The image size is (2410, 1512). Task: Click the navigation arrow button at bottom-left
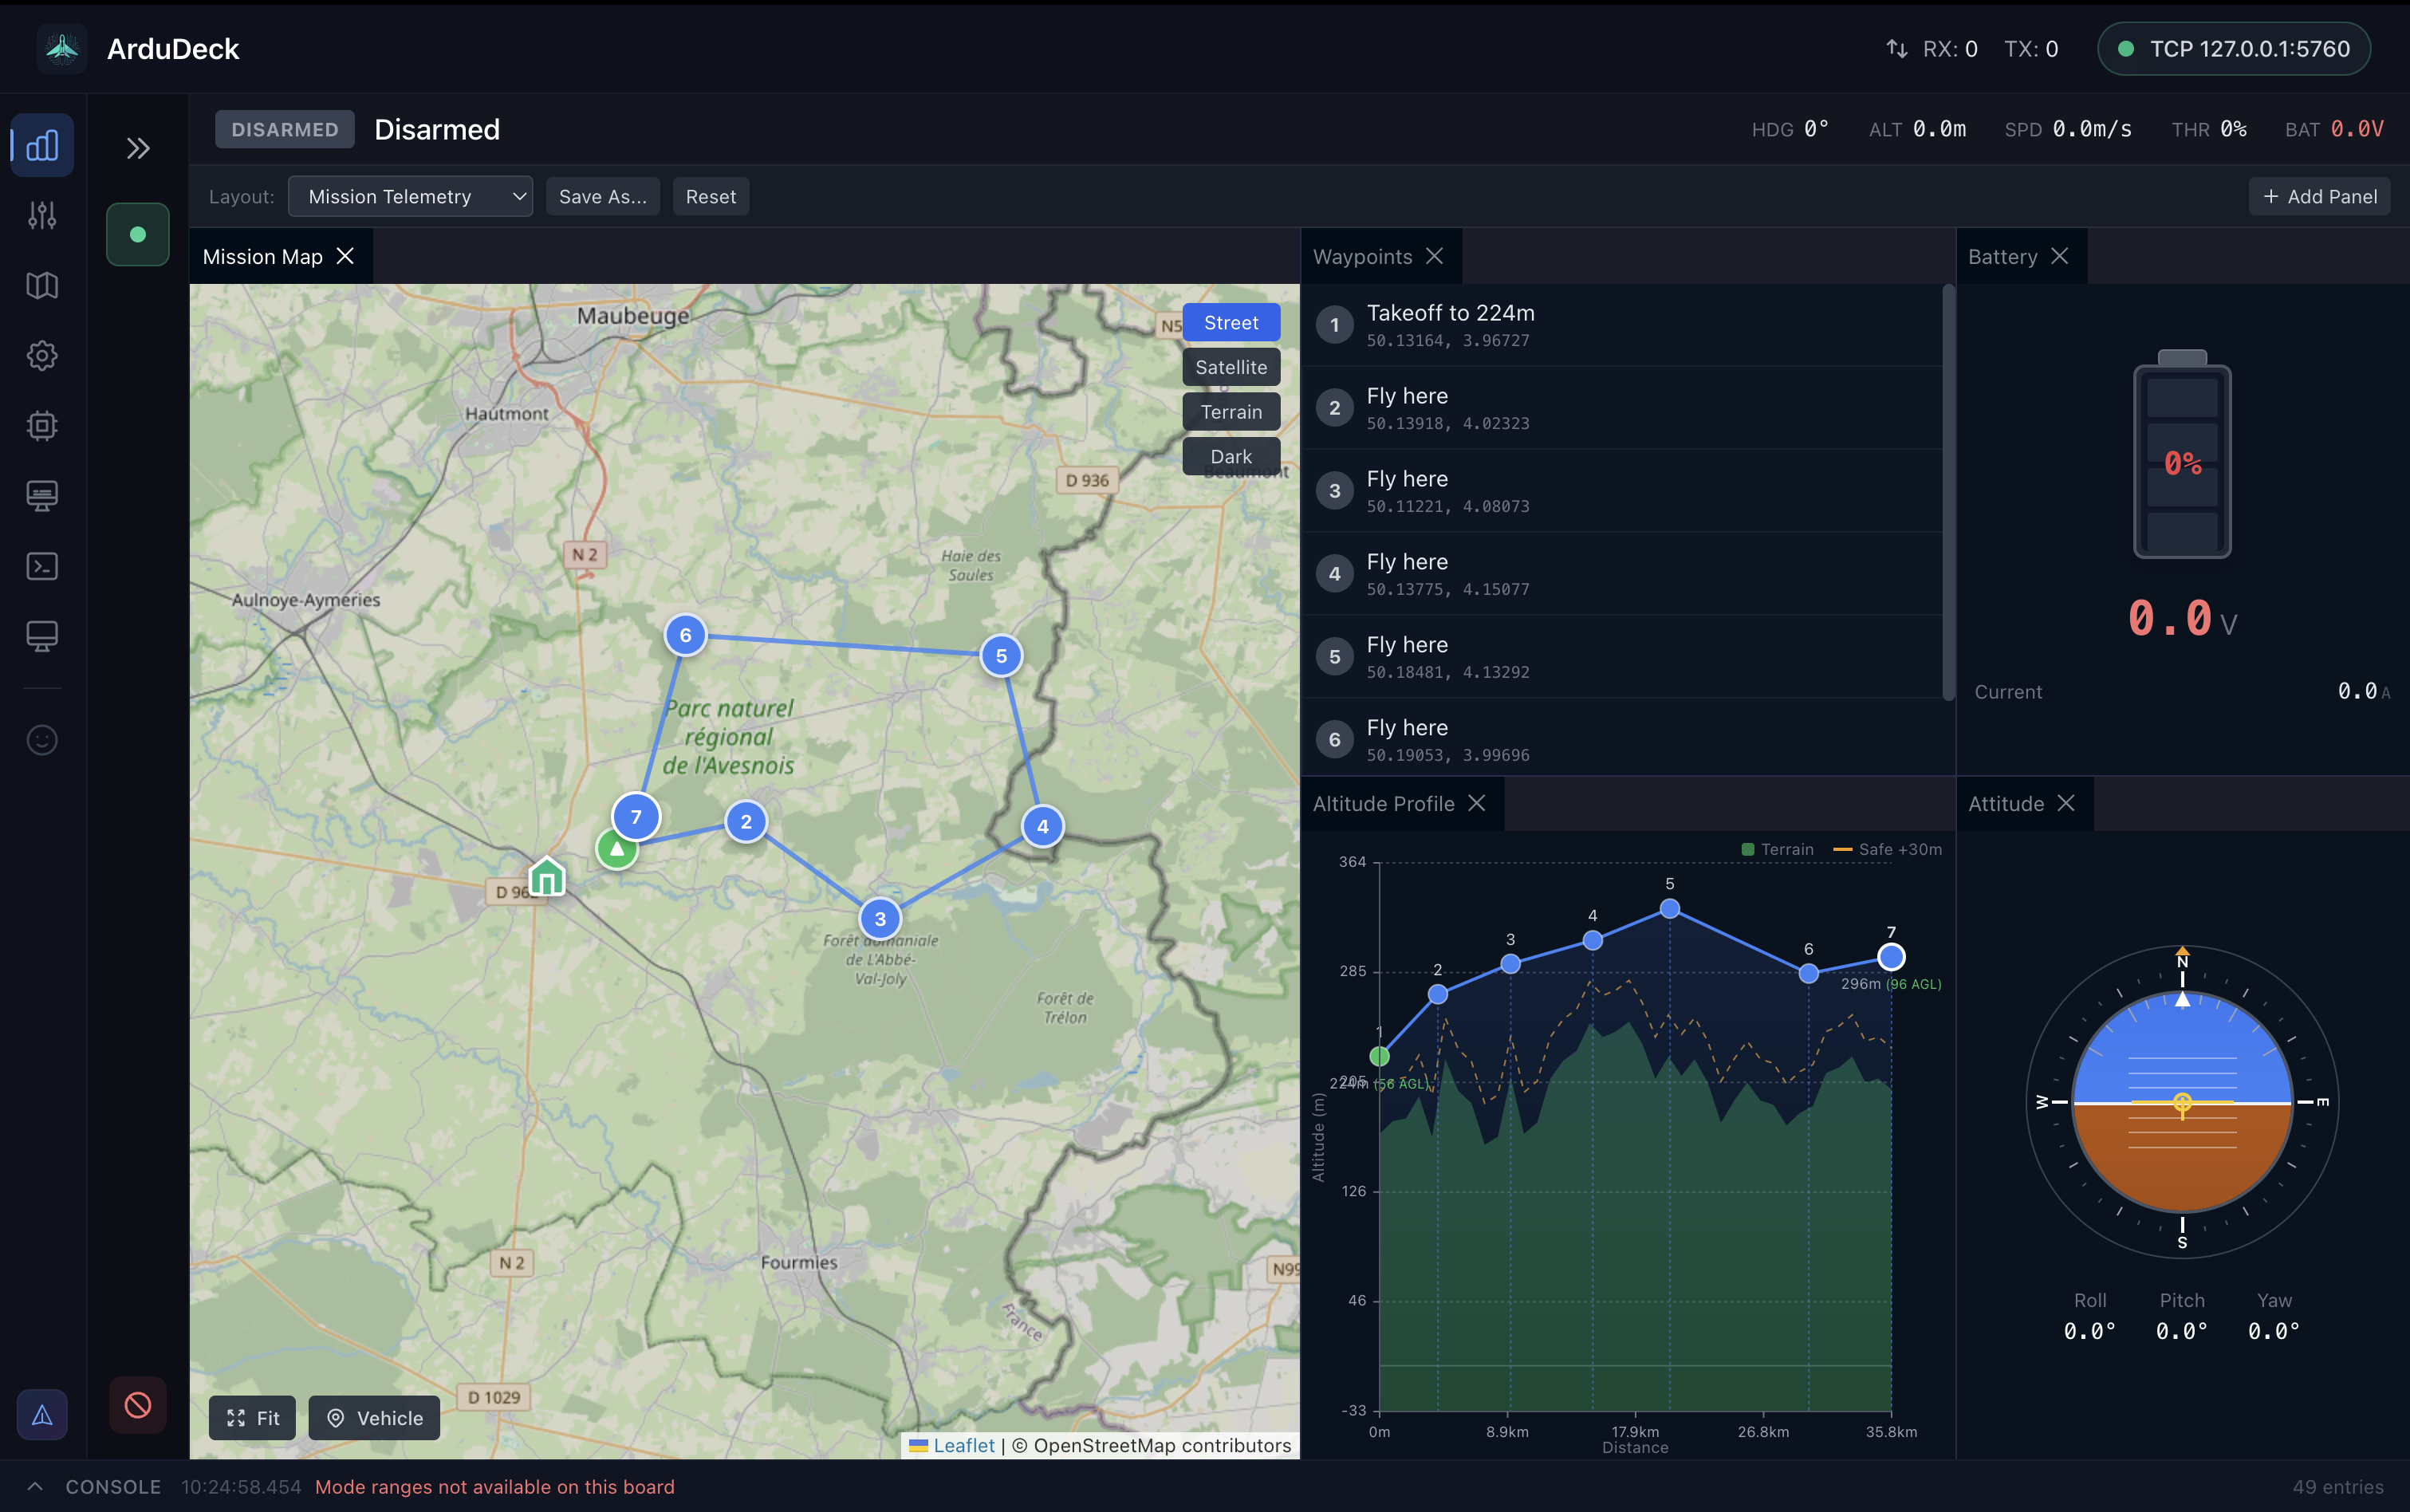(x=42, y=1415)
